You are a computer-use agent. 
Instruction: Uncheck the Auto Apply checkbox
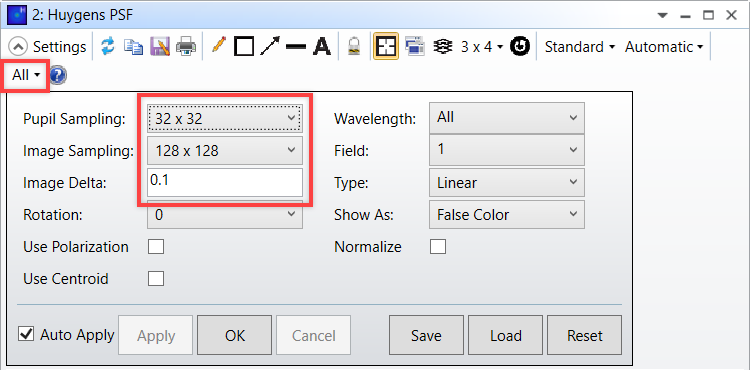[x=26, y=334]
